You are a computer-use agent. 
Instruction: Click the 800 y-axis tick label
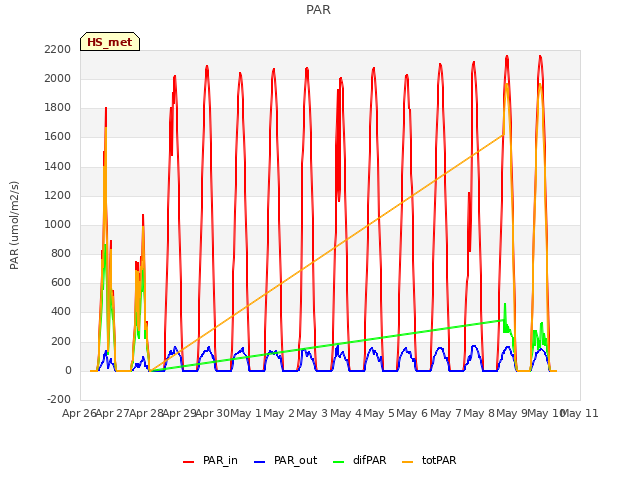61,254
